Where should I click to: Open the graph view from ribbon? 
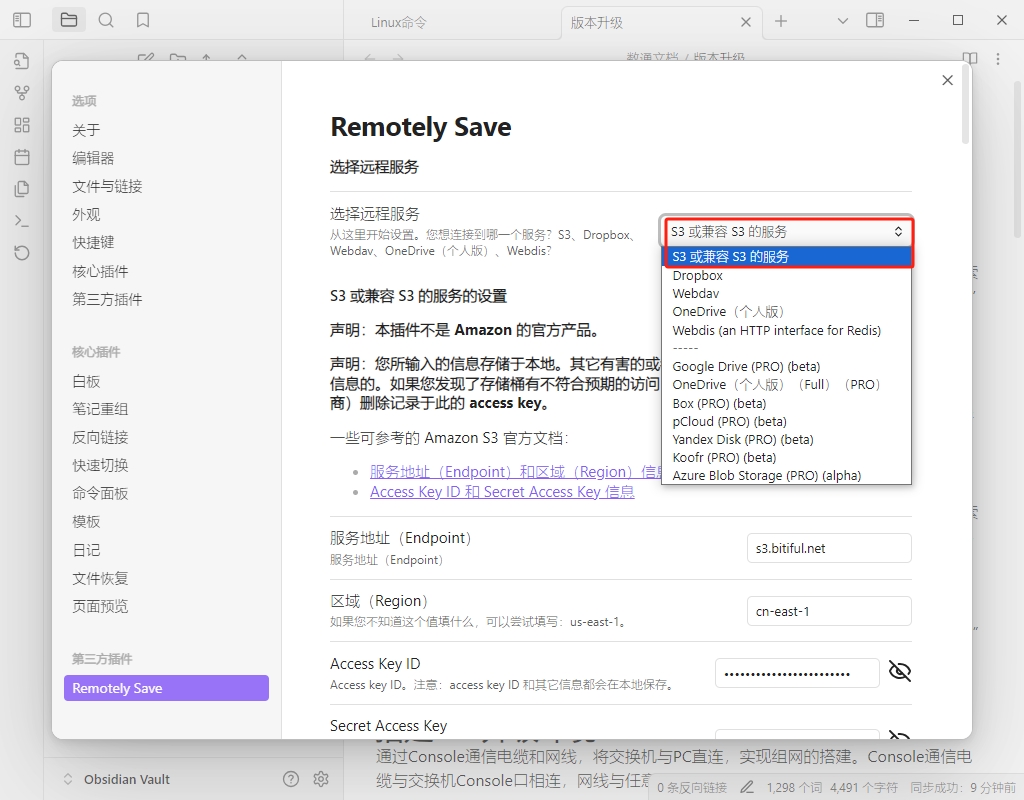[x=22, y=93]
